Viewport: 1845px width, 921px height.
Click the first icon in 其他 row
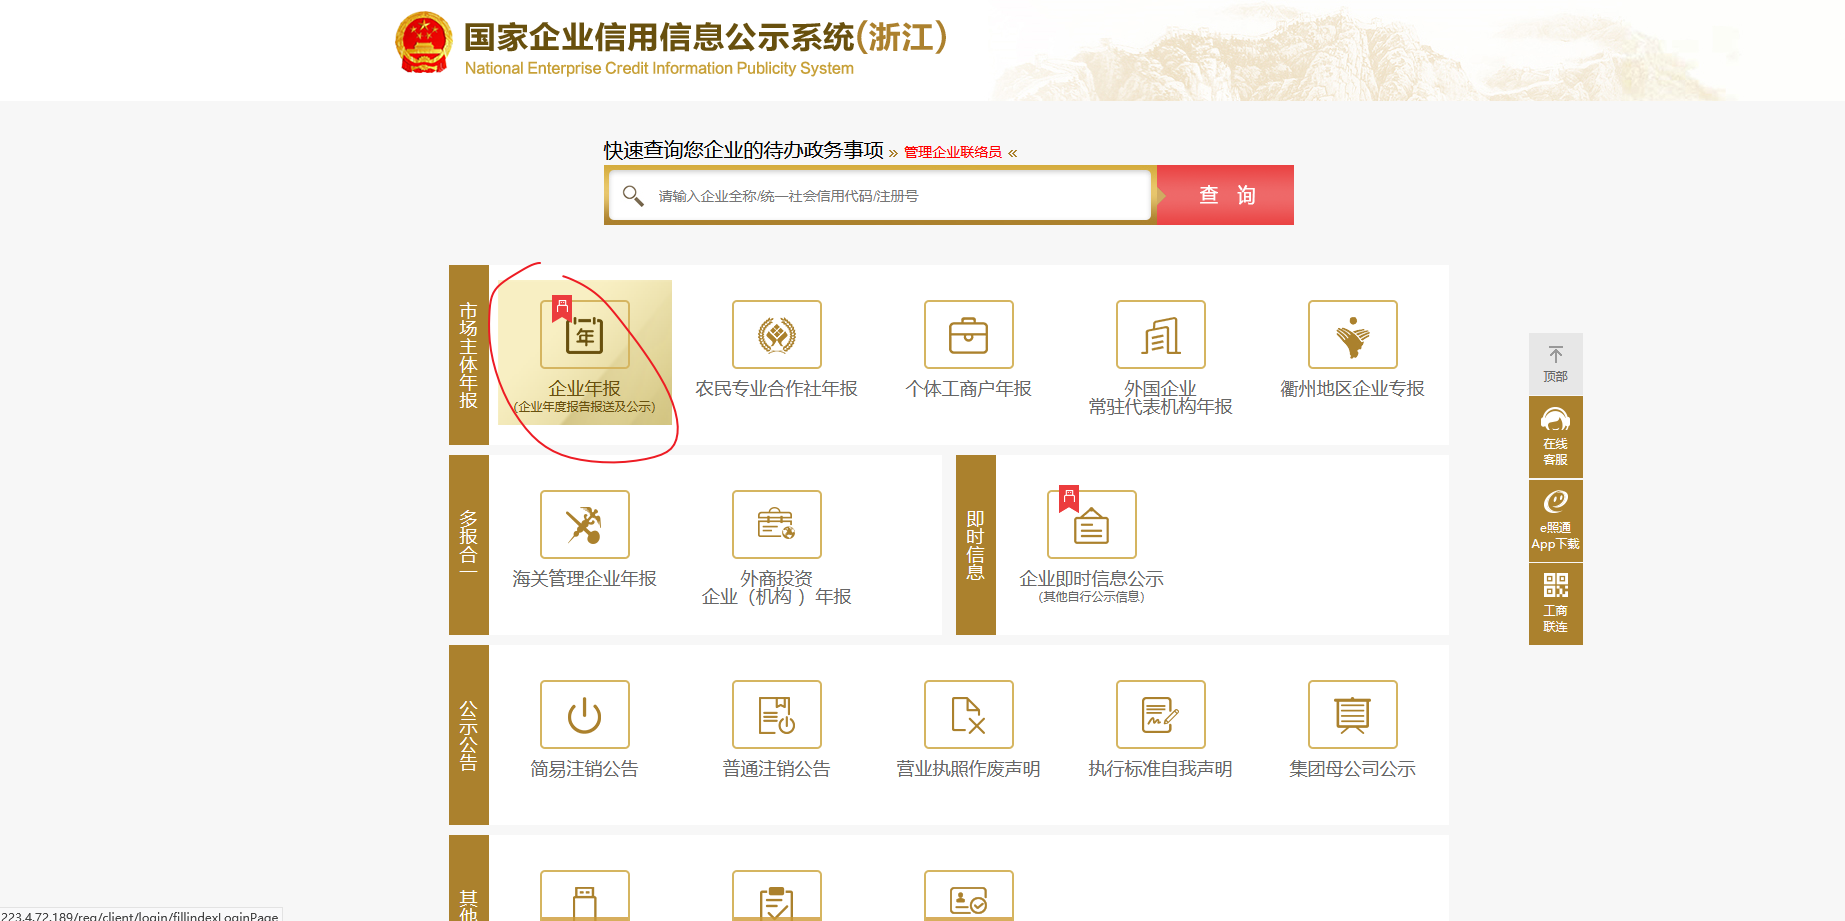coord(585,896)
